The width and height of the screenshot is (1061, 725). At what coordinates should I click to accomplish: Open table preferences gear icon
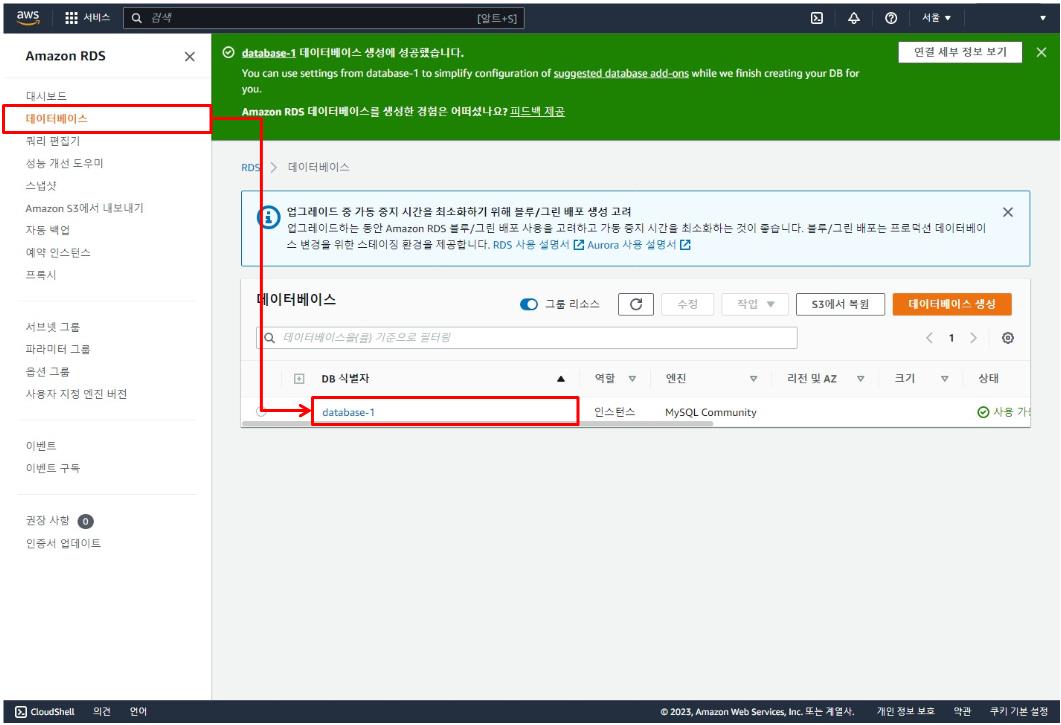point(1008,338)
